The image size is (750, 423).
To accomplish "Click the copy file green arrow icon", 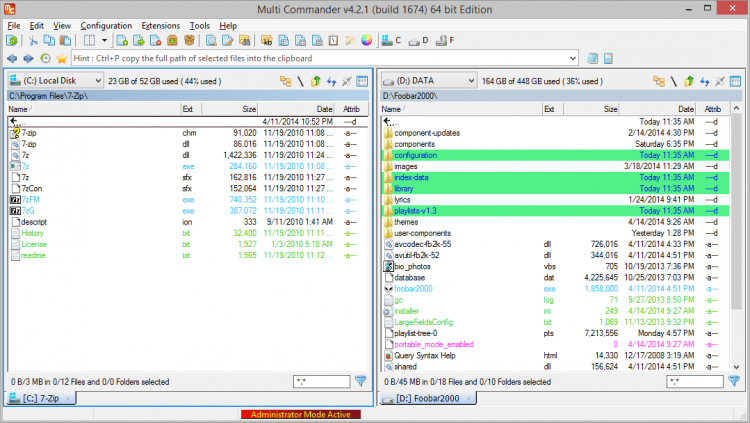I will click(139, 41).
